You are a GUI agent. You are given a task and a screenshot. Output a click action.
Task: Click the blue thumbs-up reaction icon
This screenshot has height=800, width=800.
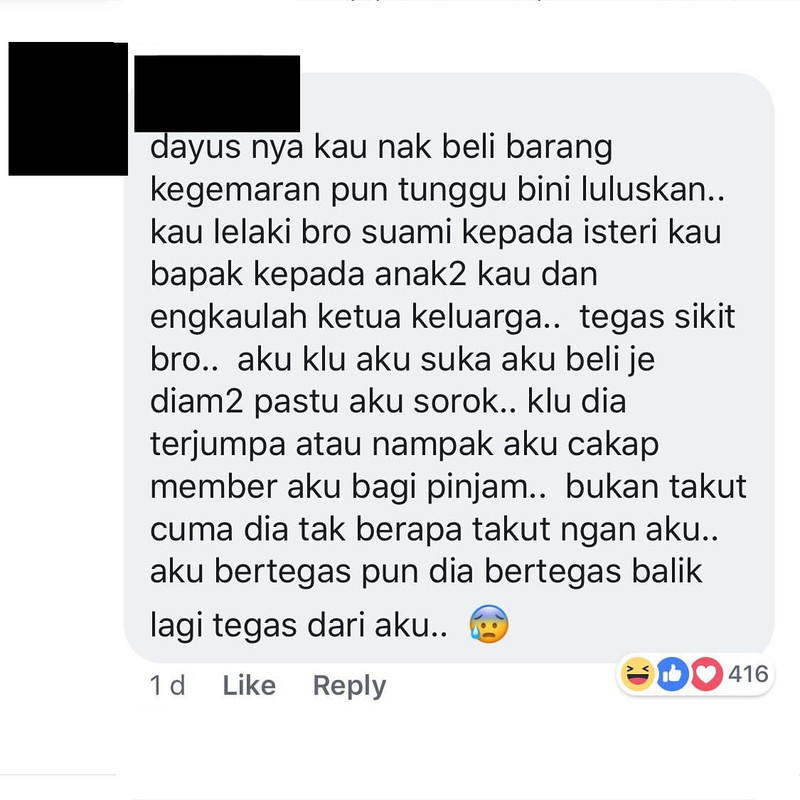click(x=672, y=674)
